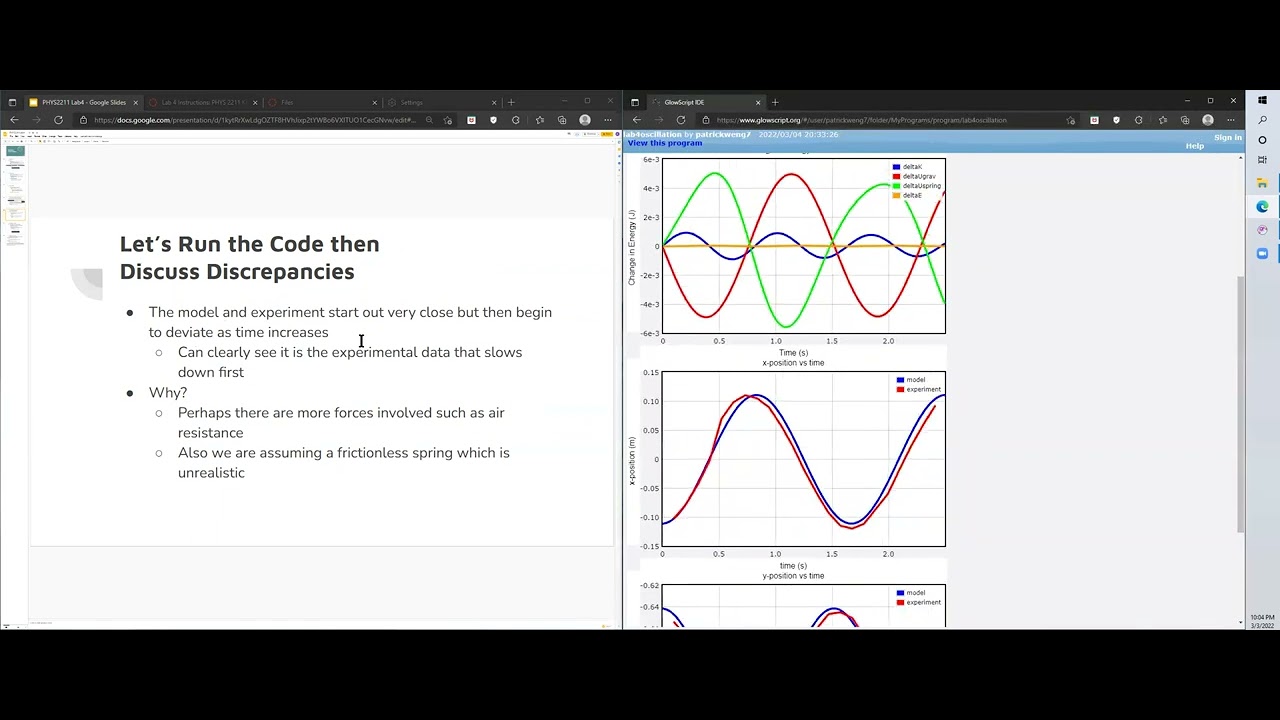
Task: Open the three-dot menu in Slides browser
Action: point(607,120)
